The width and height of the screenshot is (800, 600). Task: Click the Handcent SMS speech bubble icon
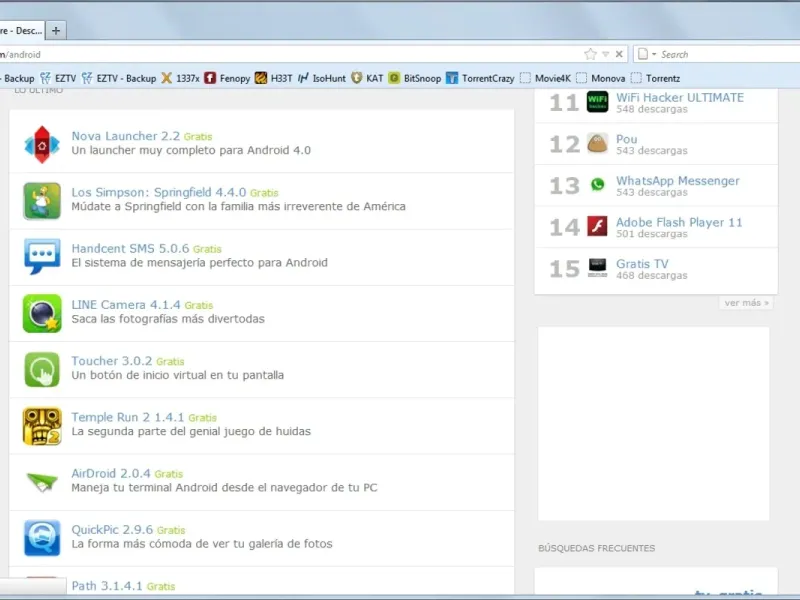(42, 257)
